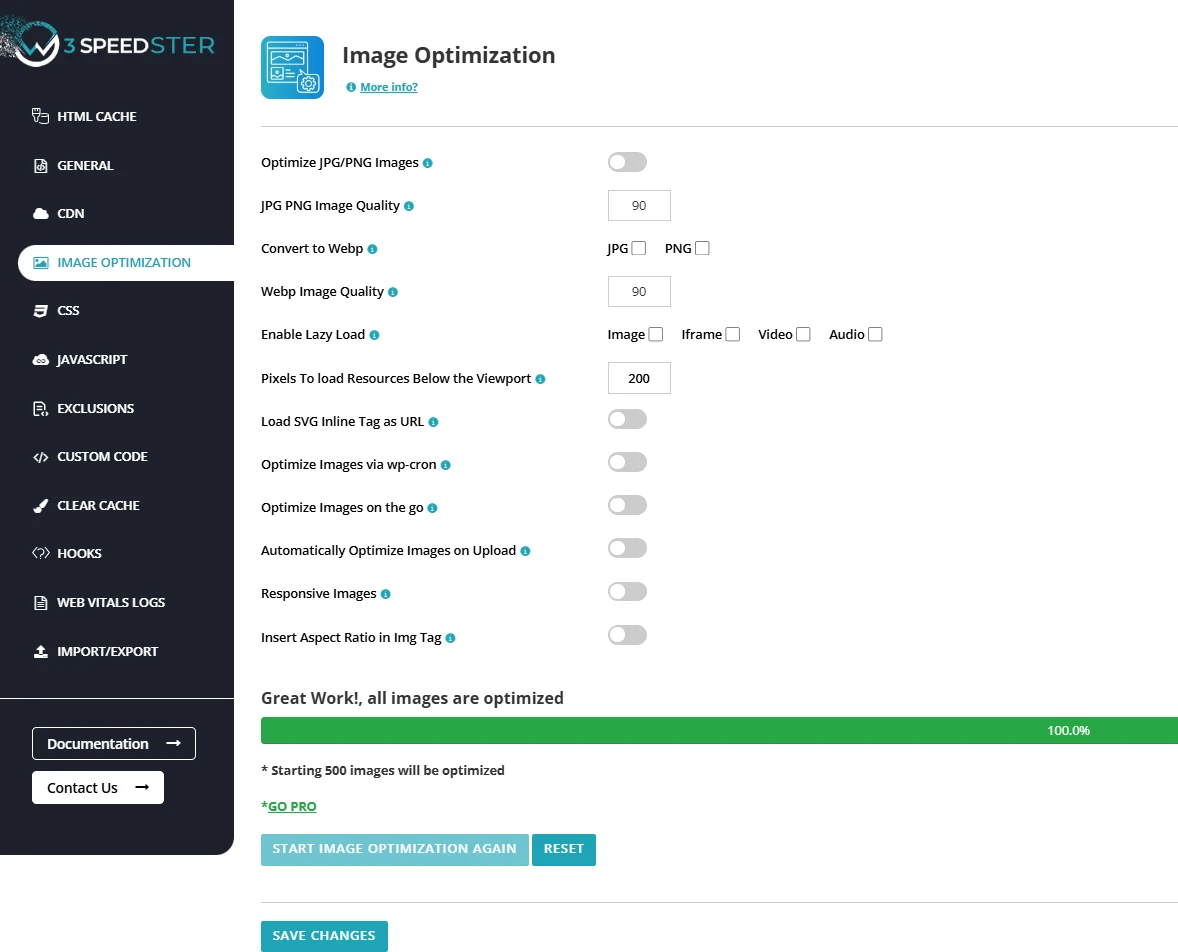1178x952 pixels.
Task: Click the Import/Export upload icon
Action: click(40, 652)
